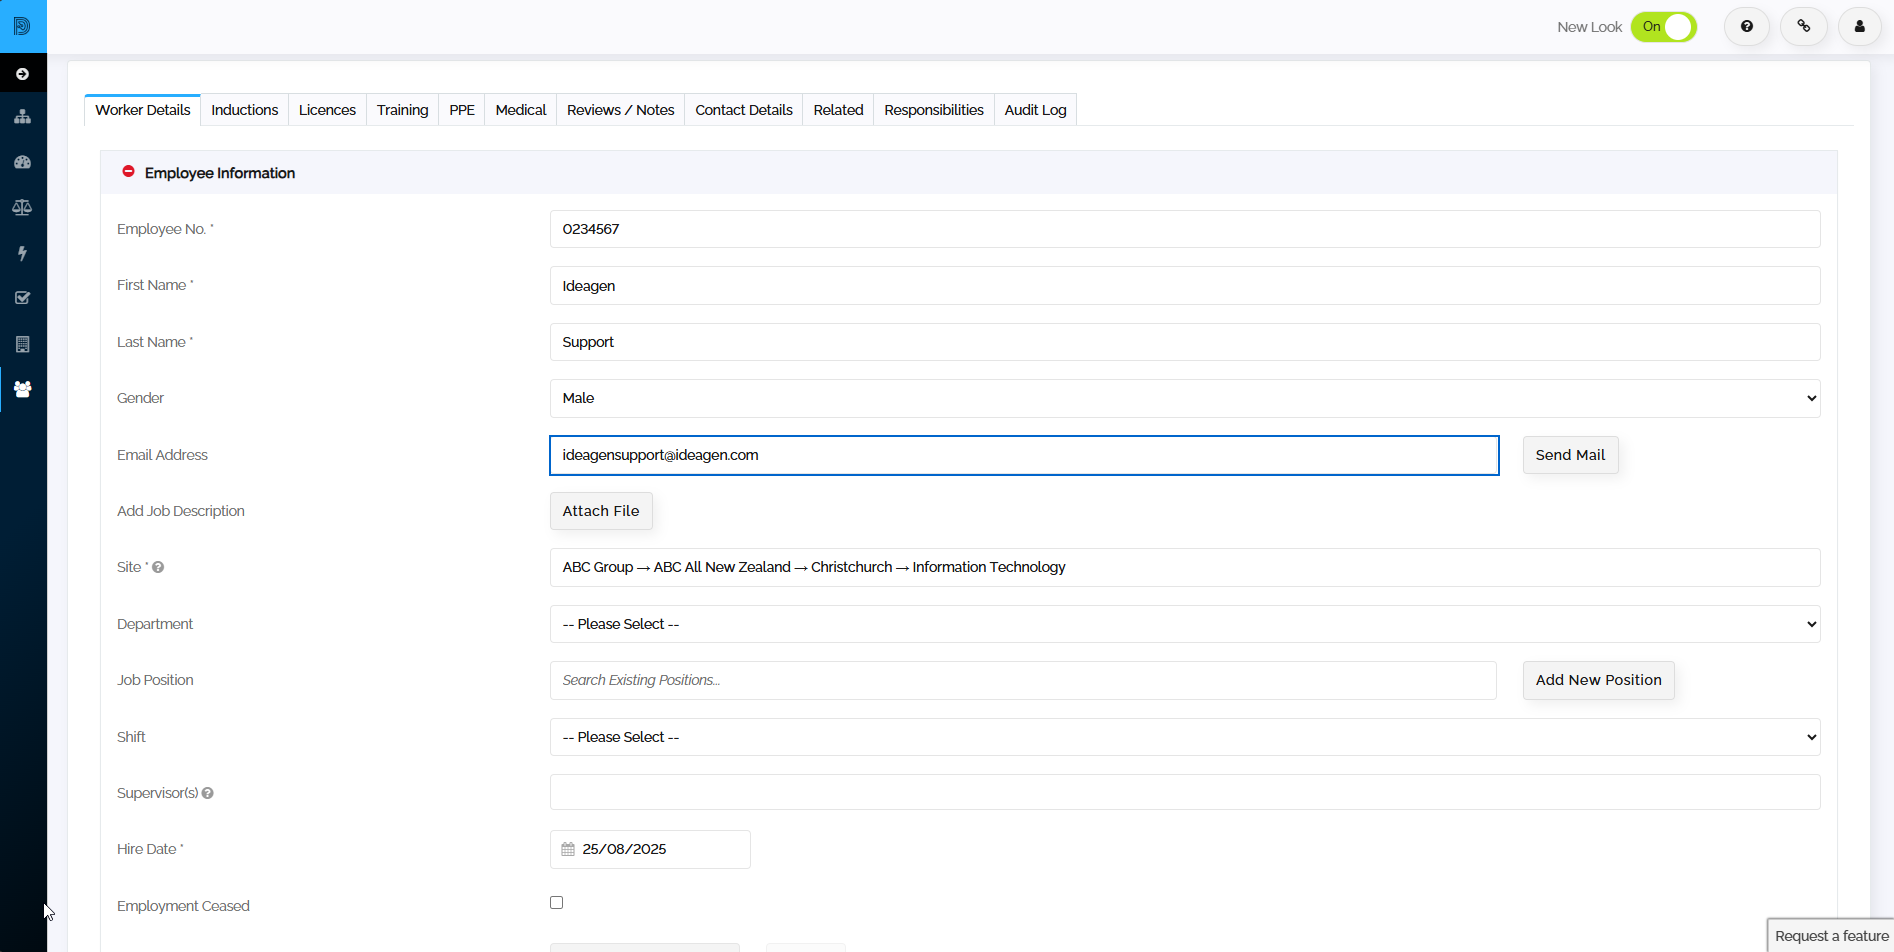The height and width of the screenshot is (952, 1894).
Task: Click the Add New Position button
Action: point(1598,680)
